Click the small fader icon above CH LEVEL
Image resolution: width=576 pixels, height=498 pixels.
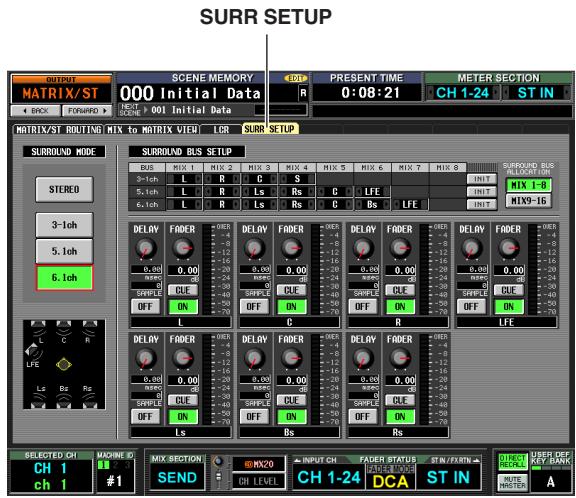(219, 476)
